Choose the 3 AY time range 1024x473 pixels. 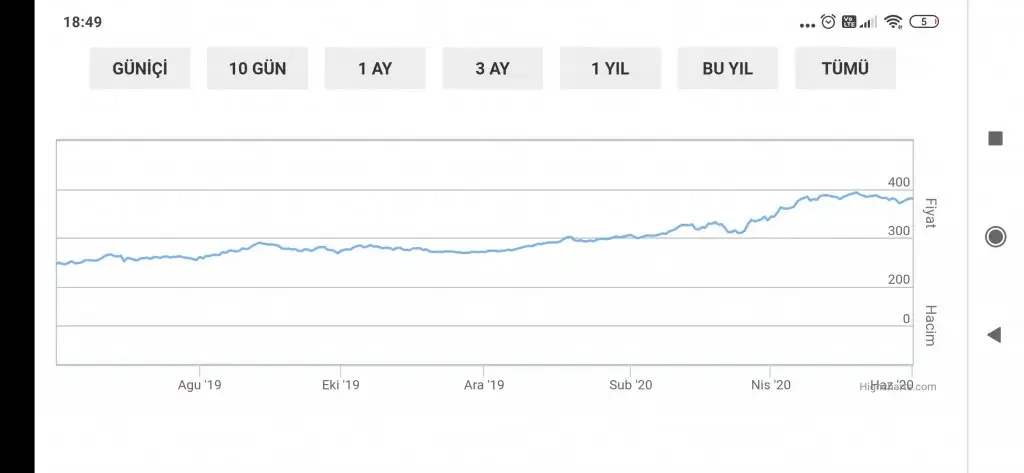pyautogui.click(x=492, y=69)
